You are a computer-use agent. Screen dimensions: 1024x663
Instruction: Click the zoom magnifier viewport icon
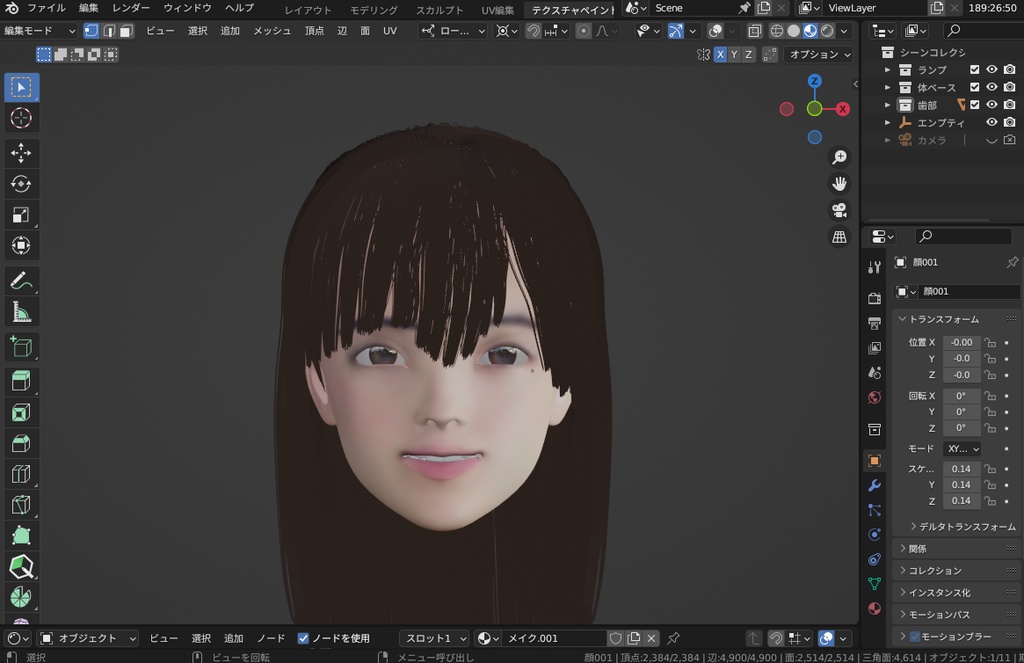[x=840, y=158]
